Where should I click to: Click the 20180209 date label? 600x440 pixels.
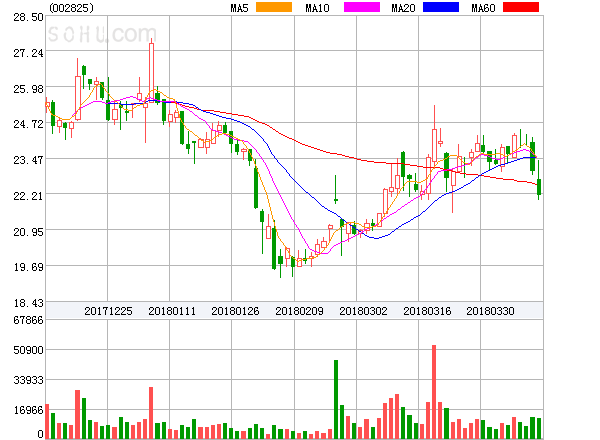click(x=299, y=311)
